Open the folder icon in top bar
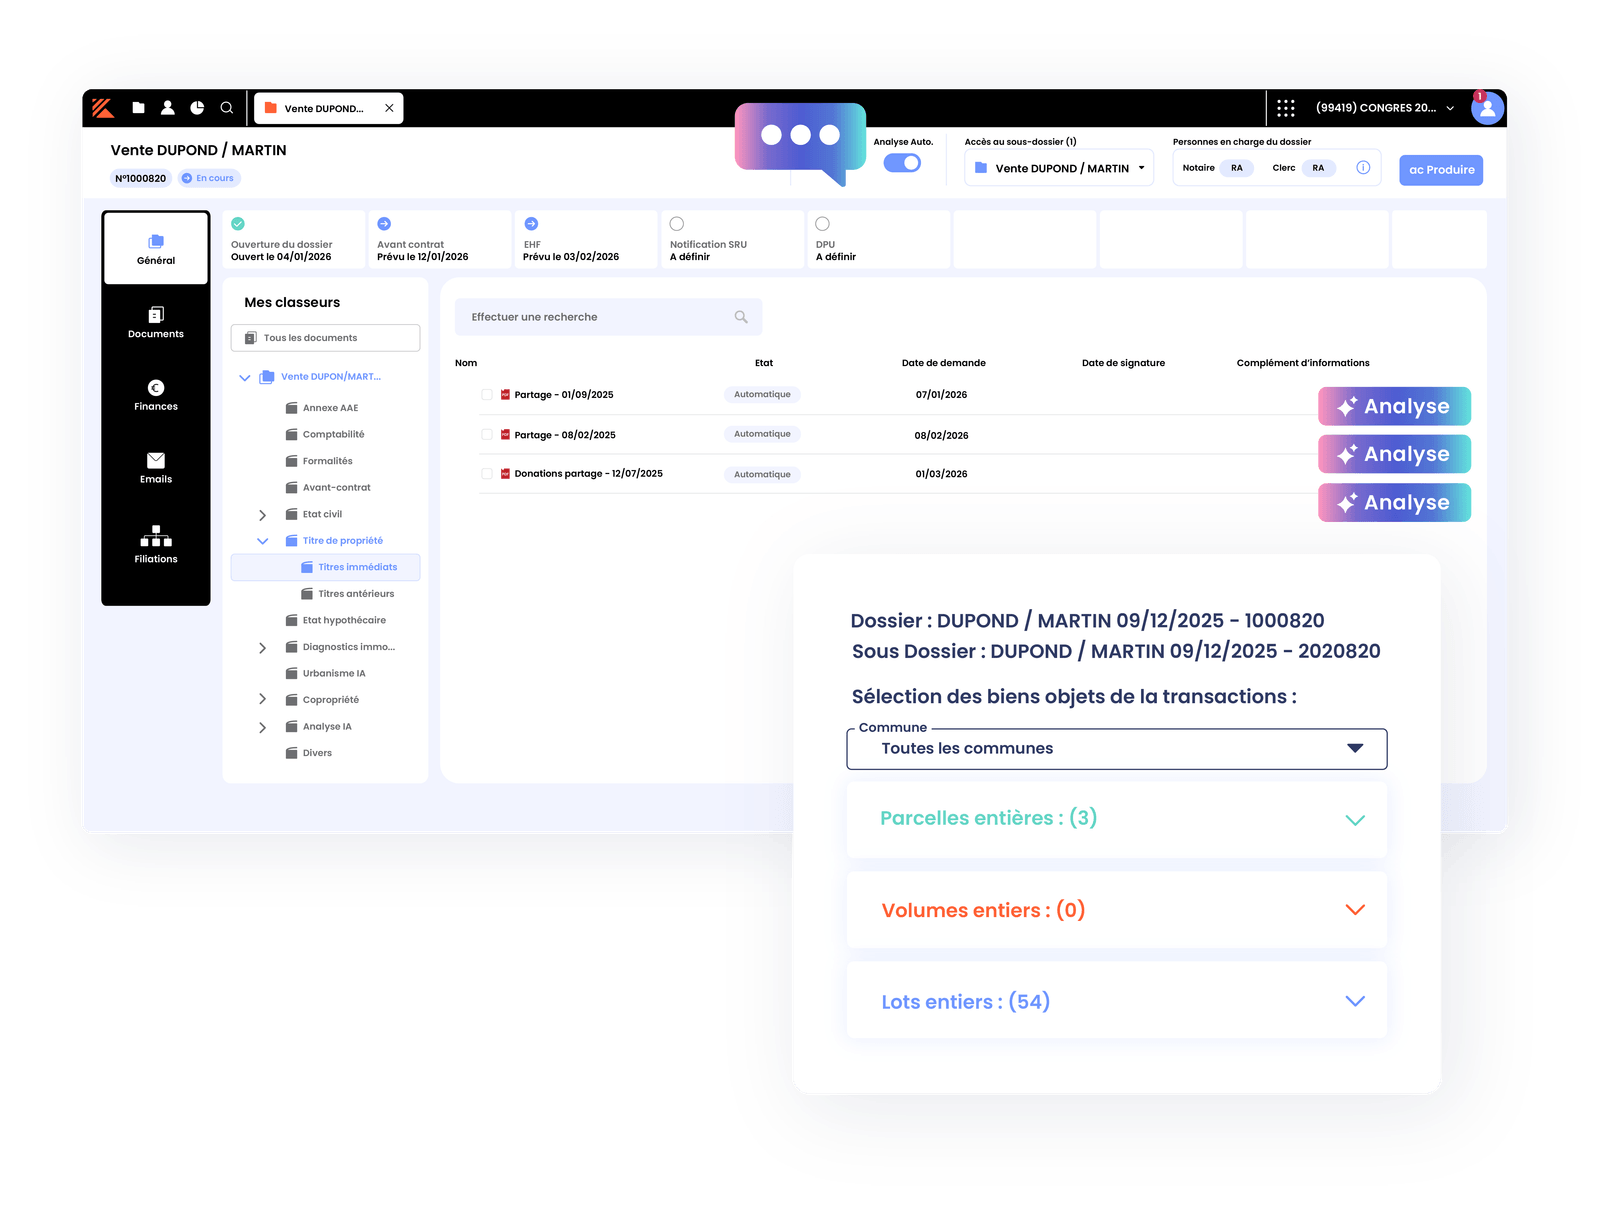The width and height of the screenshot is (1600, 1226). (x=139, y=108)
